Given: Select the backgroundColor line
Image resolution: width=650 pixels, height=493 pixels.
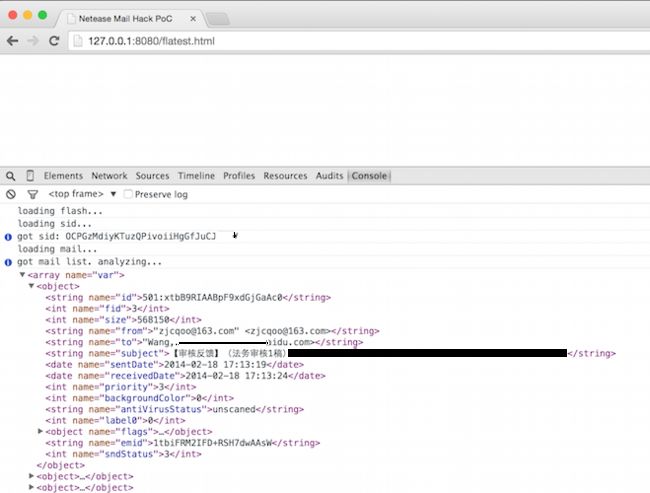Looking at the screenshot, I should [x=140, y=398].
